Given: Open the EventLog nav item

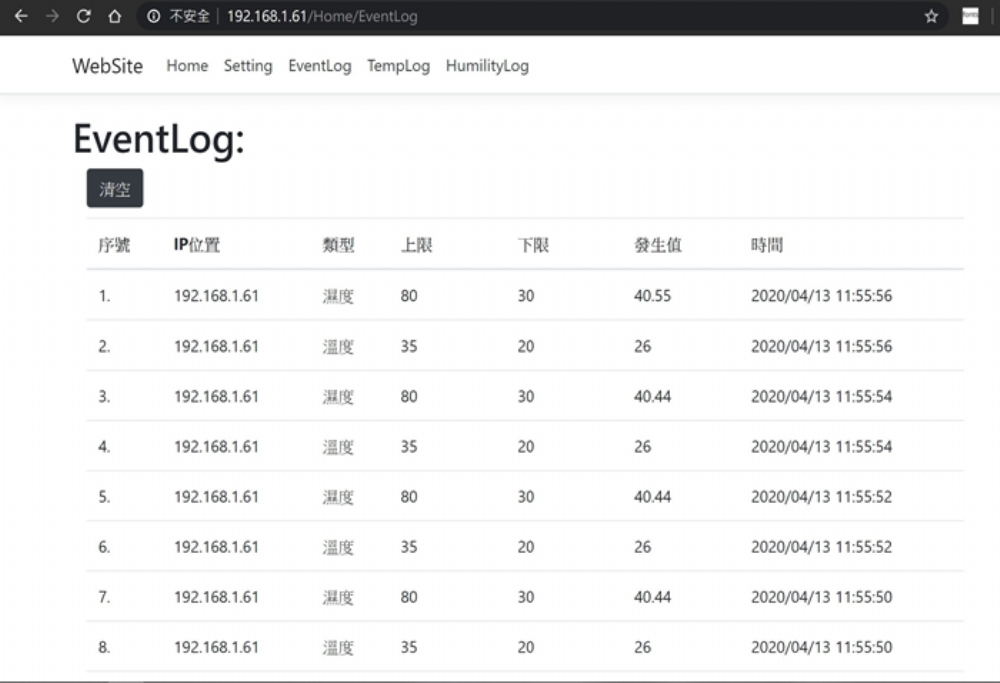Looking at the screenshot, I should 320,66.
